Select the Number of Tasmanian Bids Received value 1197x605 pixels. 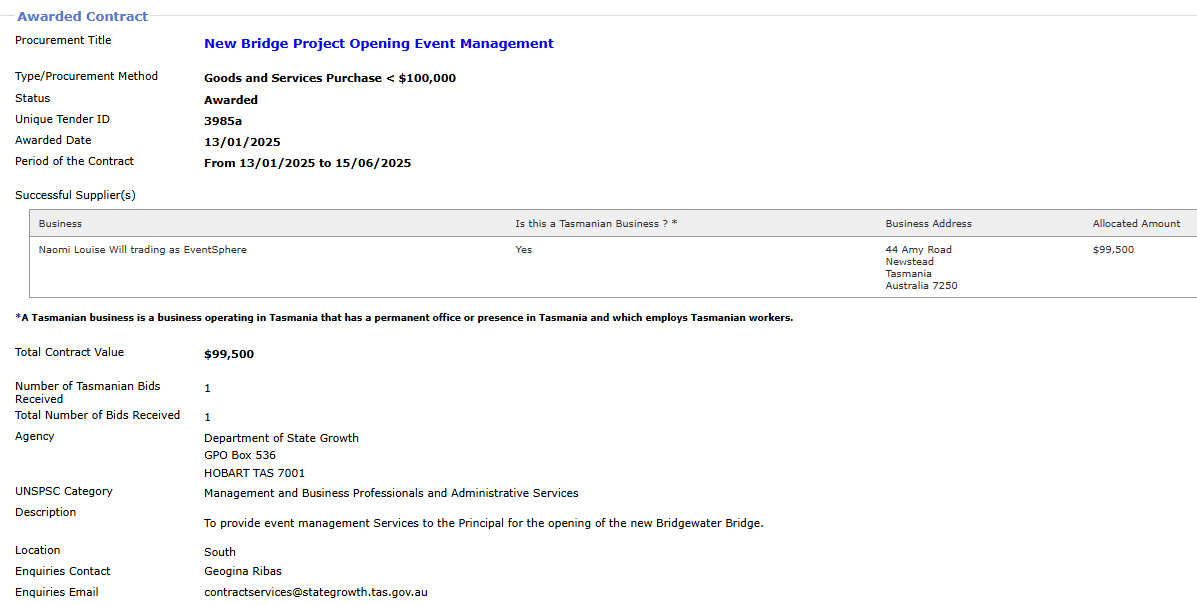(x=208, y=388)
